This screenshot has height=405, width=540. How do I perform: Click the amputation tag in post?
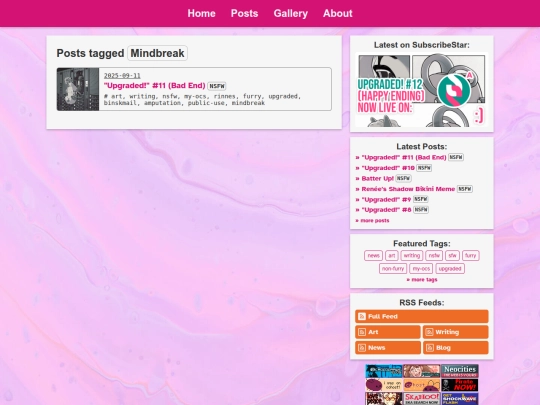162,103
